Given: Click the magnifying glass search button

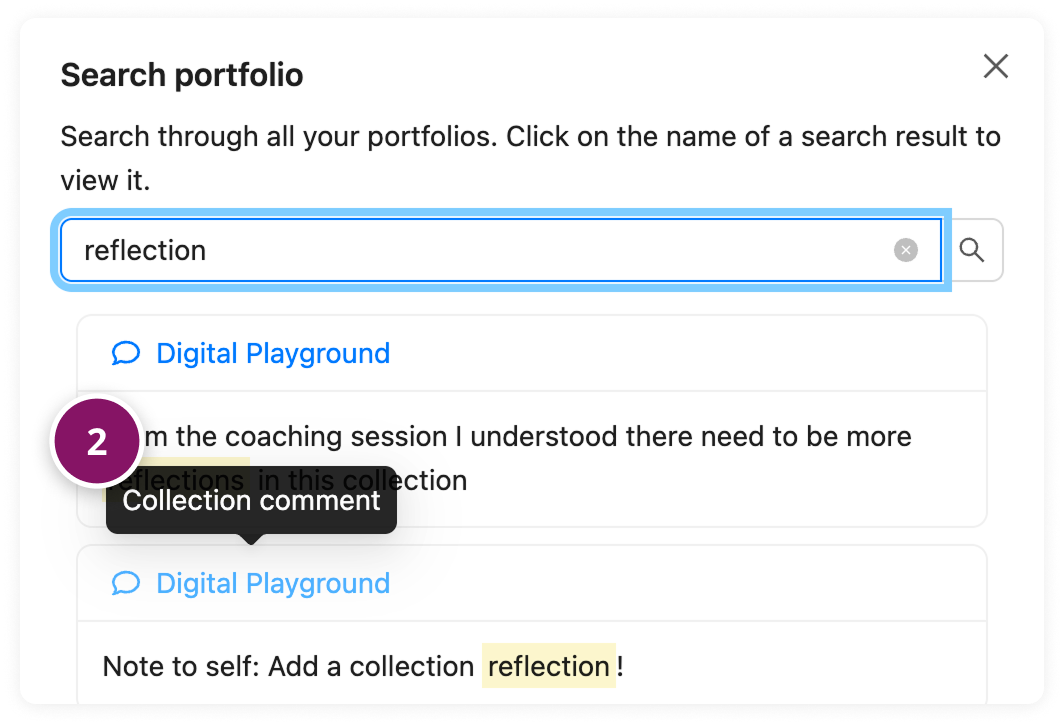Looking at the screenshot, I should pyautogui.click(x=972, y=250).
